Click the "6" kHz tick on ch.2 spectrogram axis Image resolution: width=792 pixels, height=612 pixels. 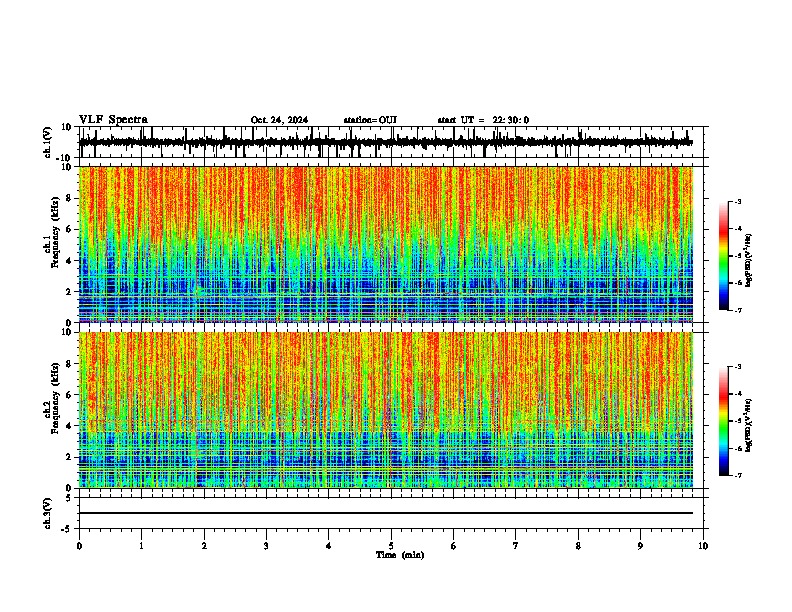click(69, 395)
